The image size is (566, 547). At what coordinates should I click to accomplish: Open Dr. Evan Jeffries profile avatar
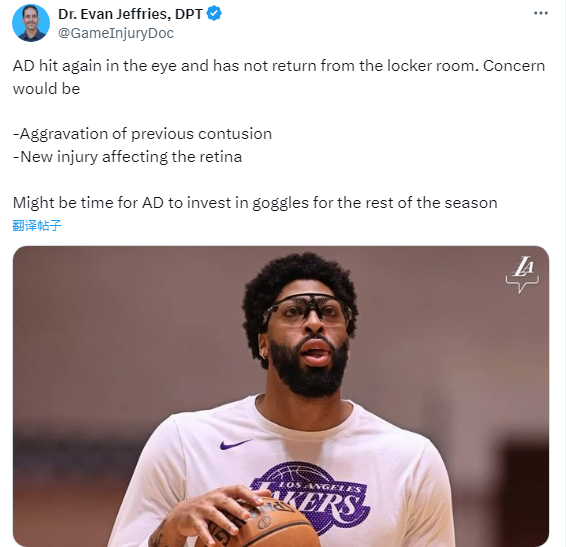click(31, 23)
